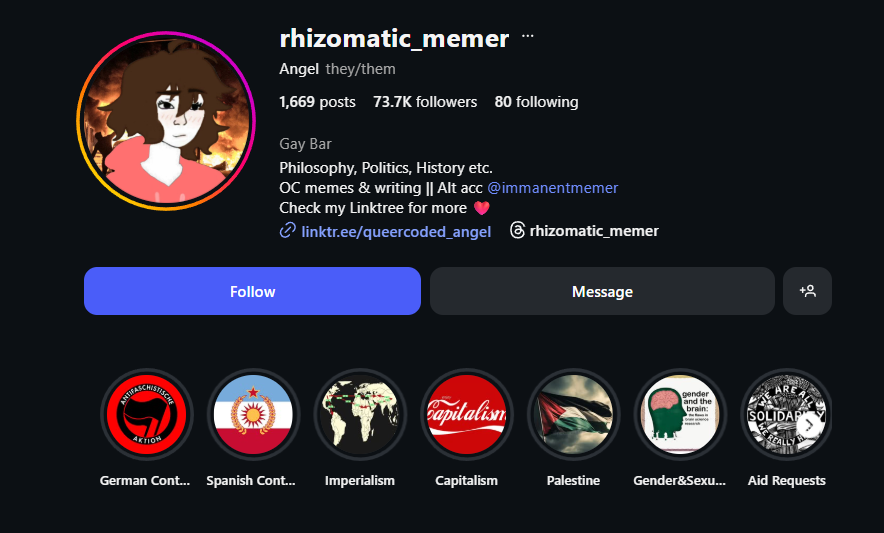Screen dimensions: 884x533
Task: Click the Threads logo icon
Action: (x=517, y=231)
